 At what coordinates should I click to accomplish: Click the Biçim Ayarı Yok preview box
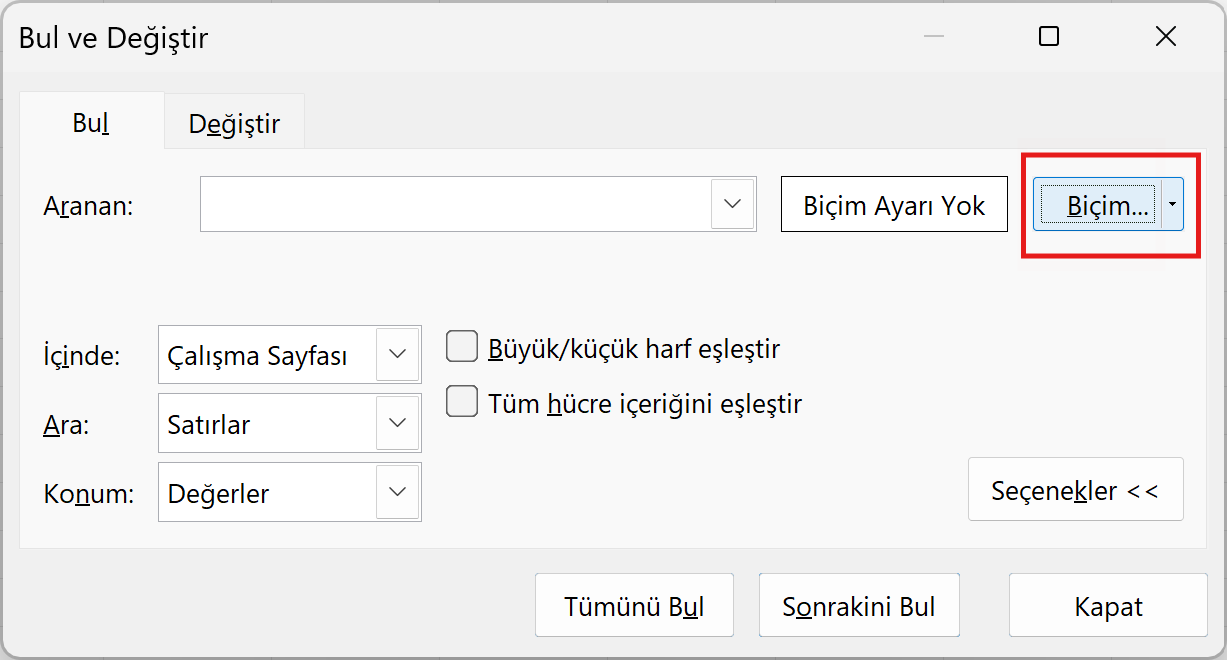[894, 206]
